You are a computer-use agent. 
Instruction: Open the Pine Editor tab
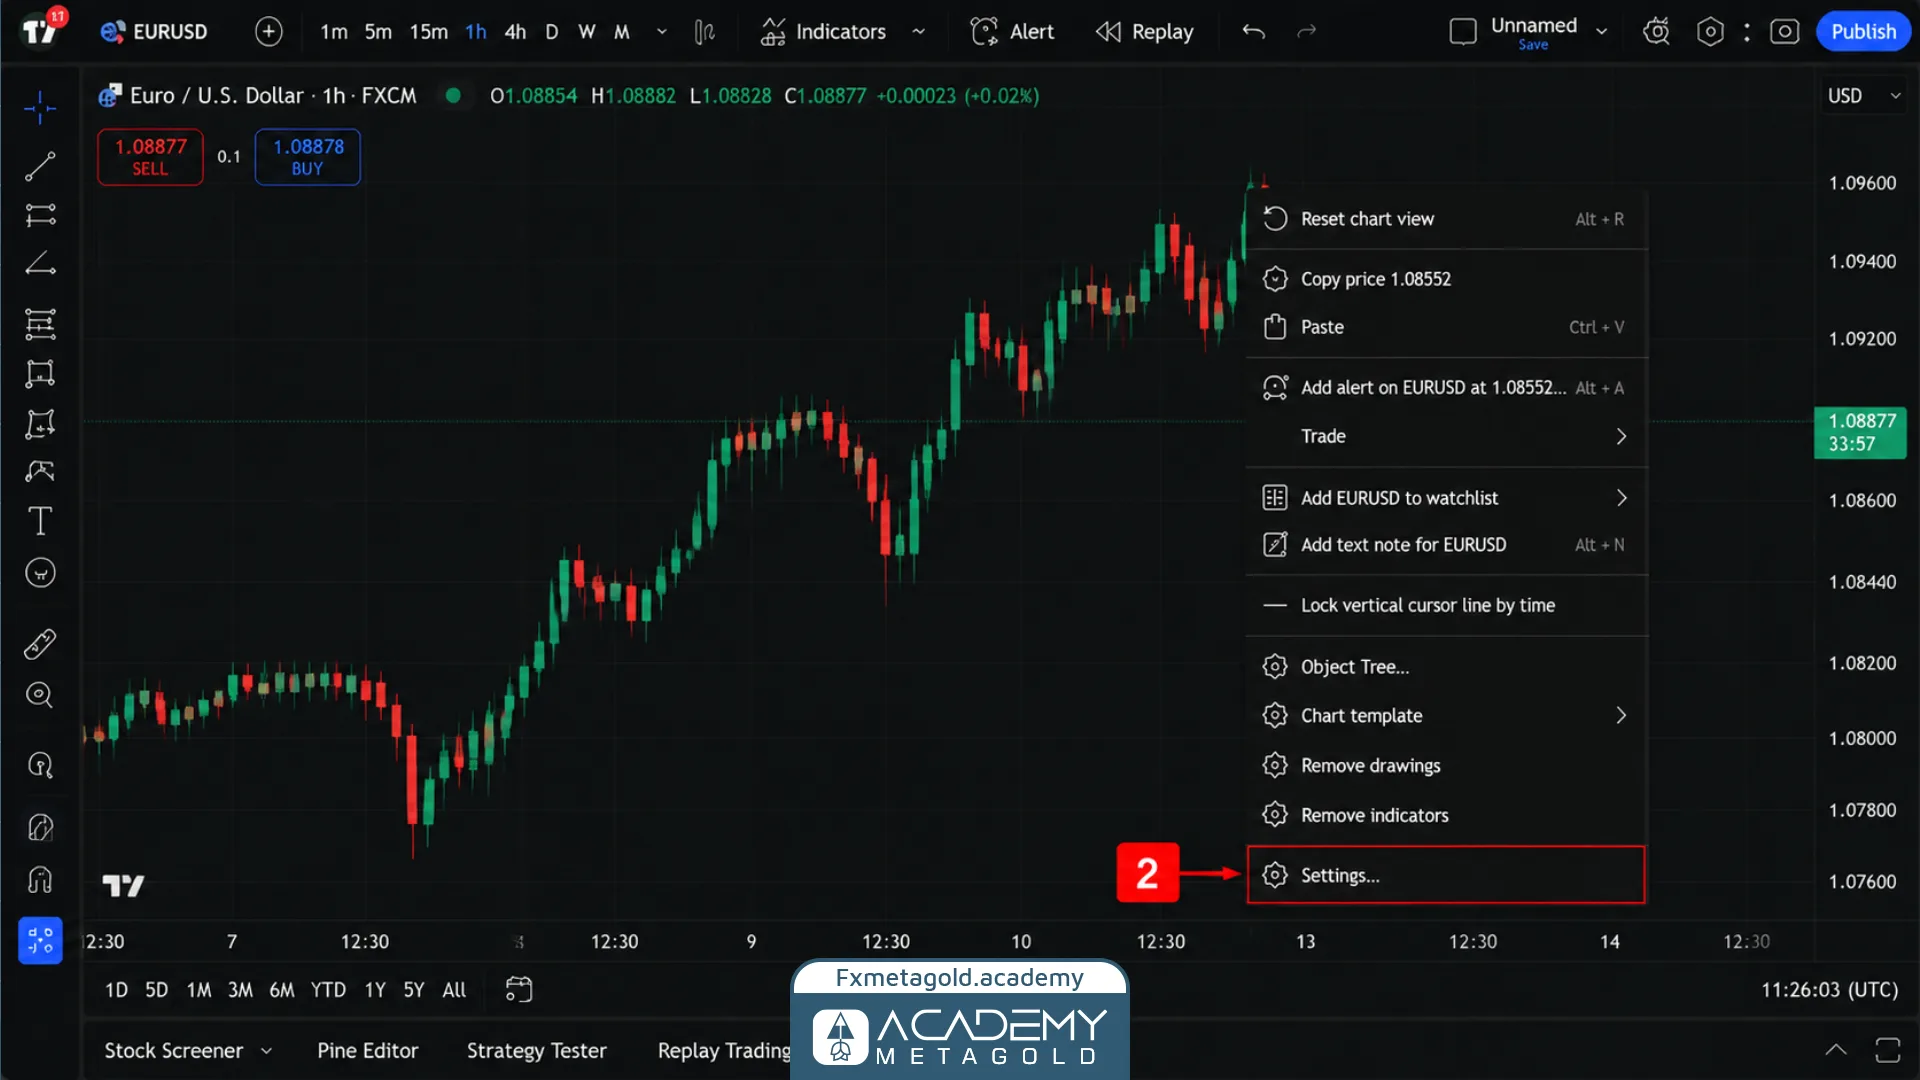(367, 1050)
